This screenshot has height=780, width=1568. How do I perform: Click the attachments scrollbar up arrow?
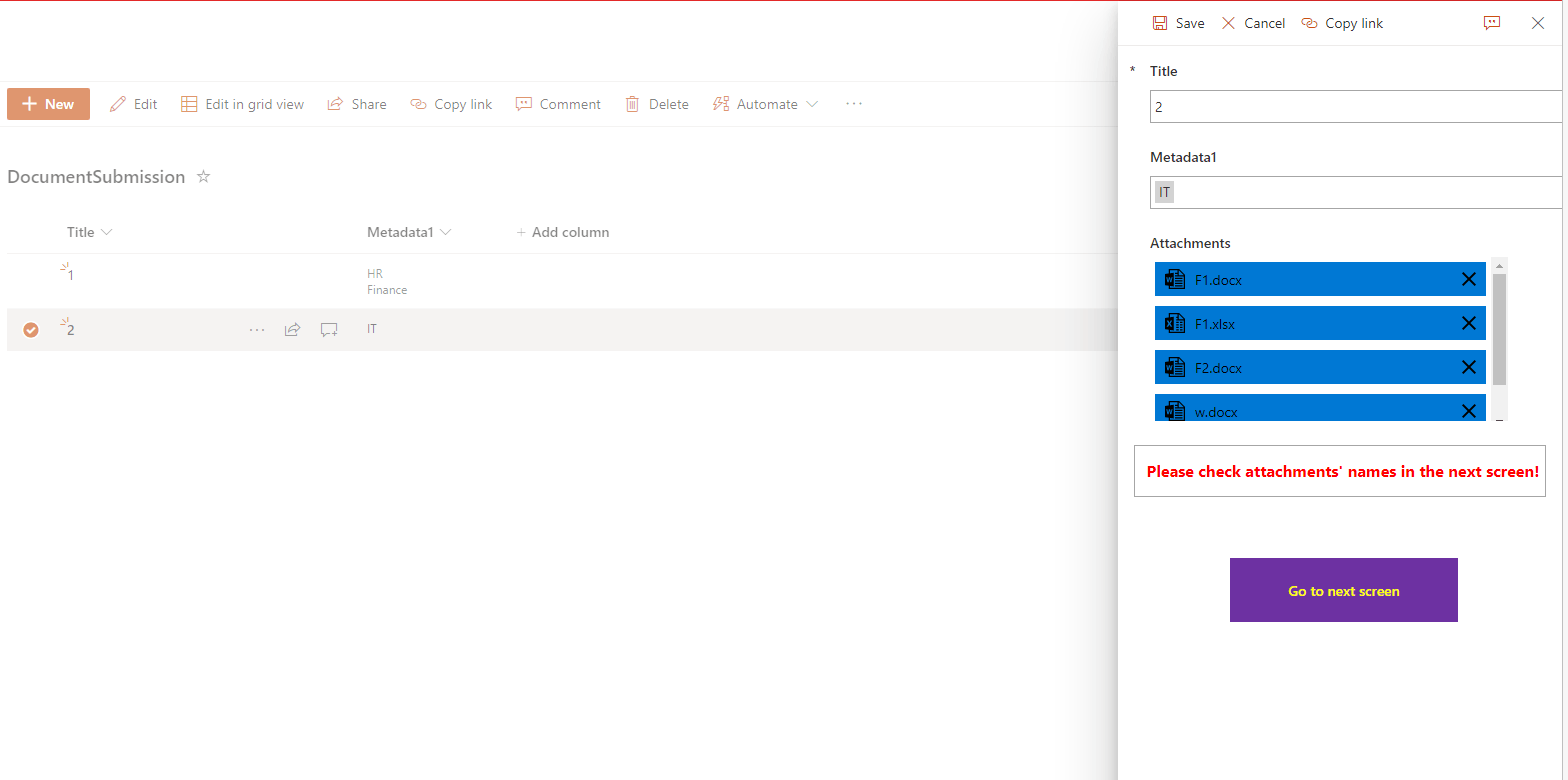[x=1499, y=265]
